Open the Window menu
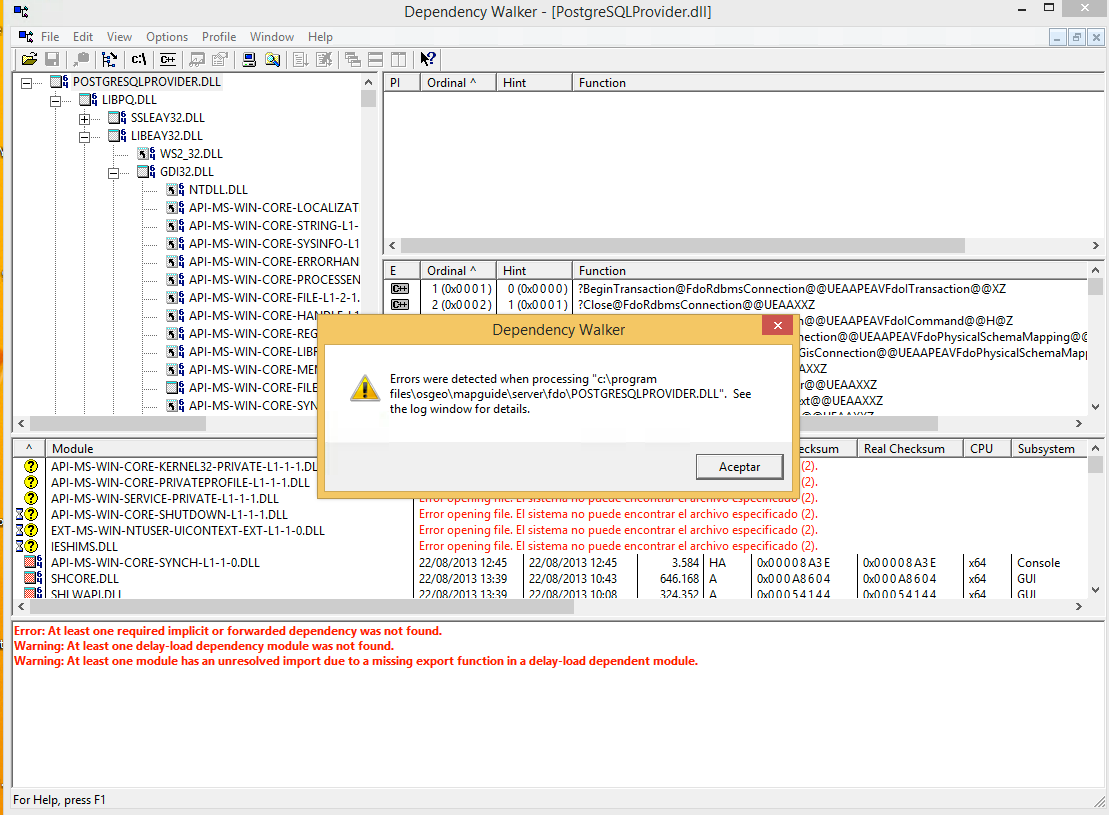 [x=272, y=37]
